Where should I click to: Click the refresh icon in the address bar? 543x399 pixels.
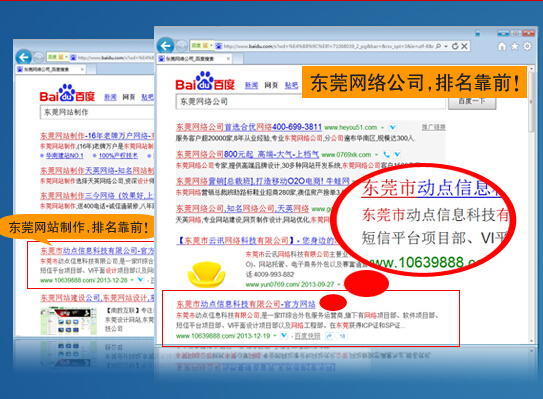click(455, 46)
